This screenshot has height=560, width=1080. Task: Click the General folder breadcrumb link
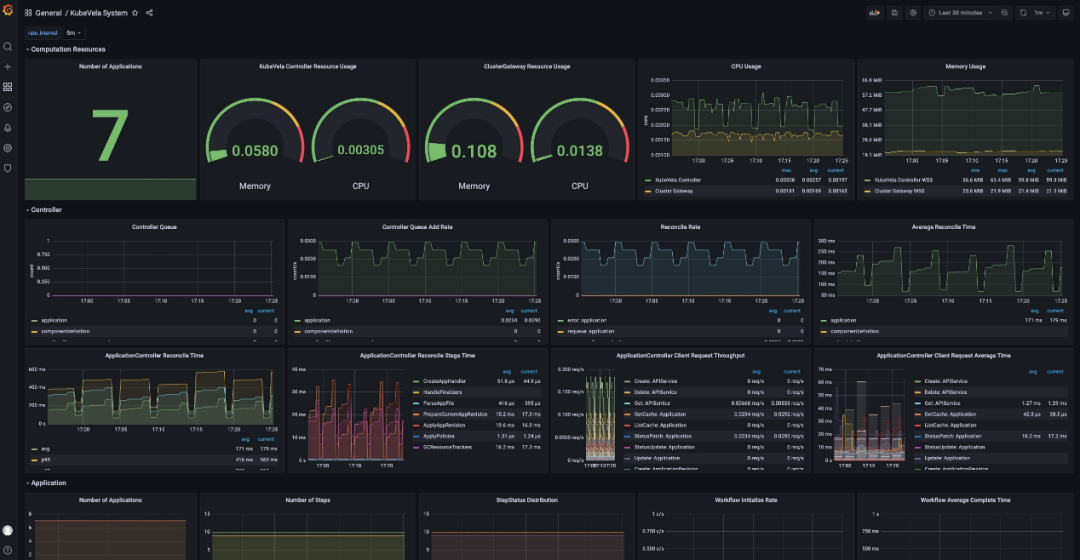coord(48,13)
